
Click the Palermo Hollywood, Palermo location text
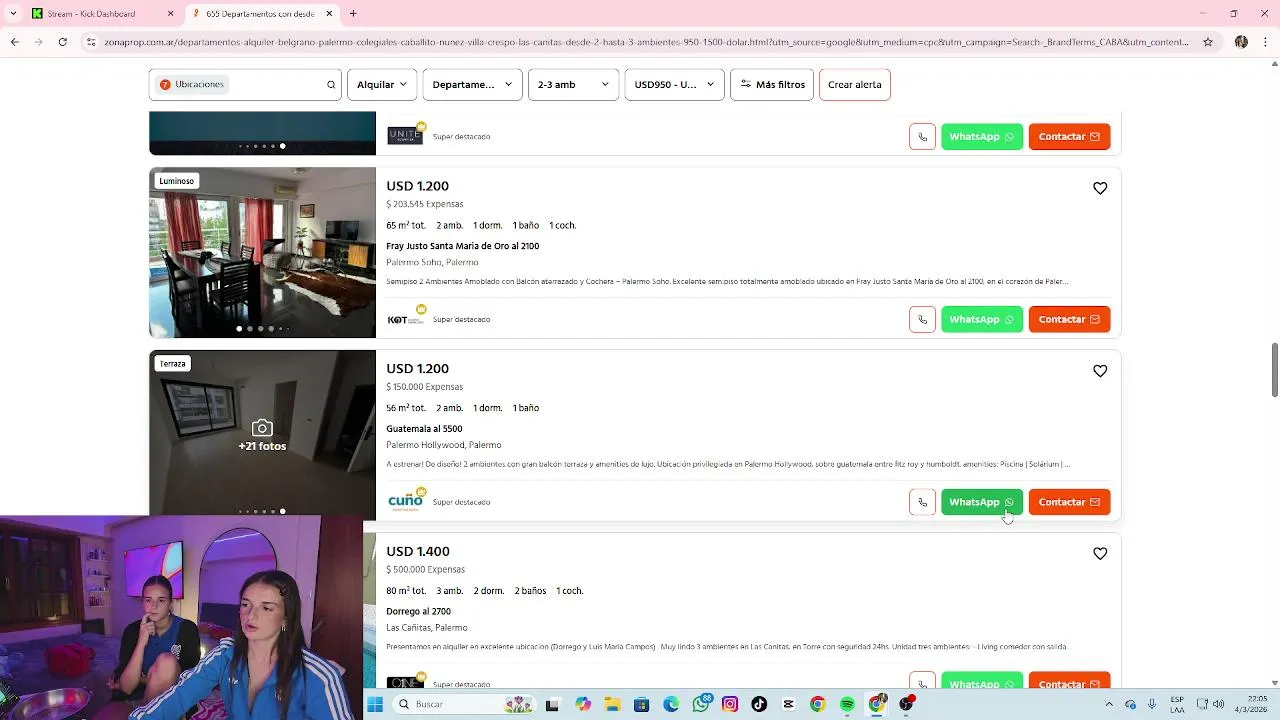coord(444,445)
